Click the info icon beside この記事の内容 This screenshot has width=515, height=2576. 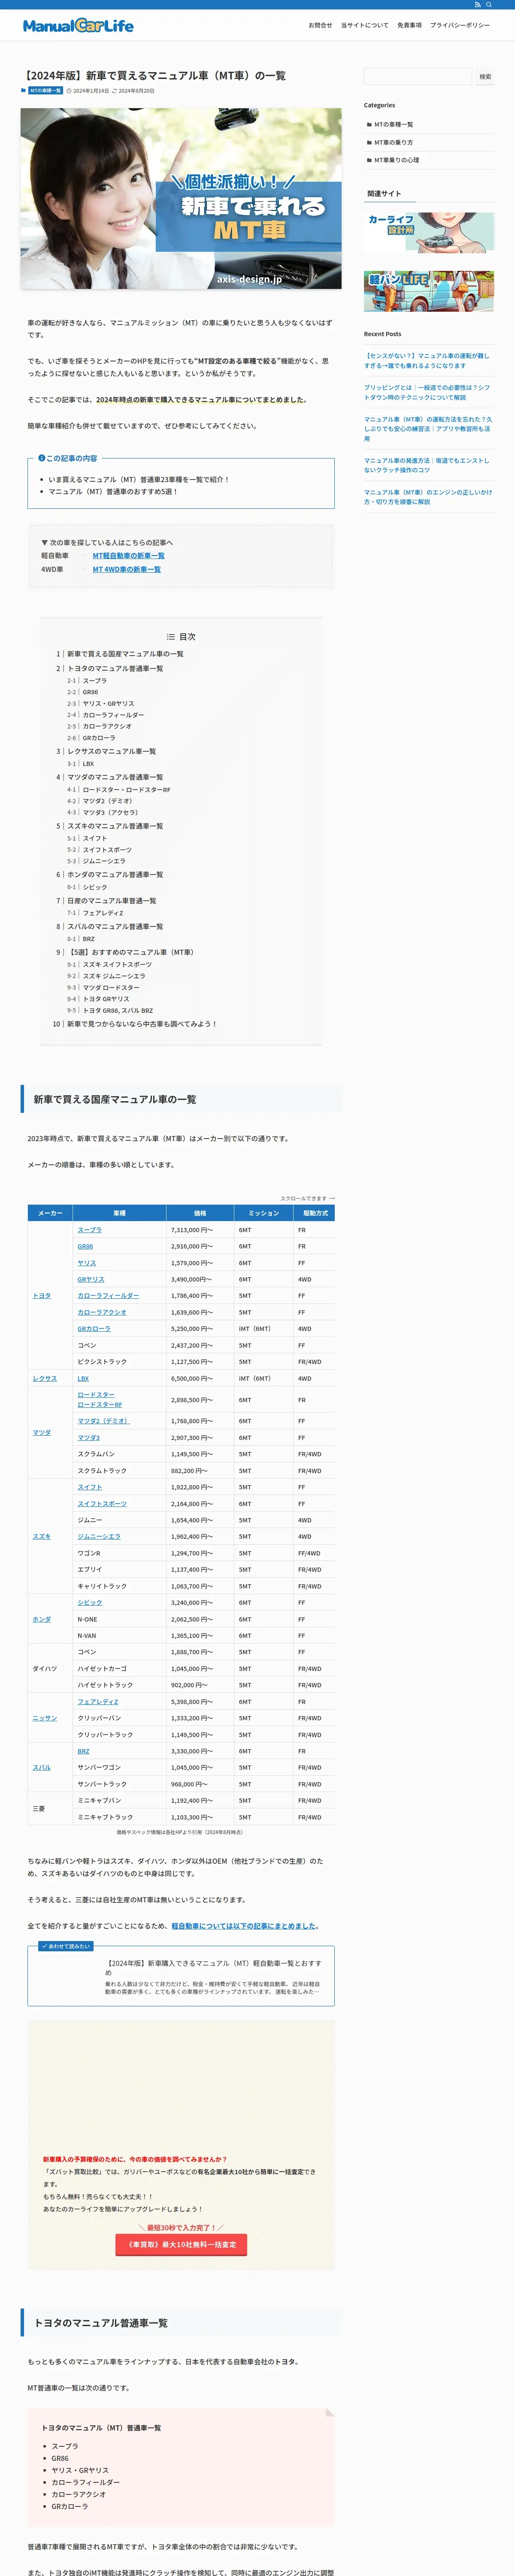[41, 458]
